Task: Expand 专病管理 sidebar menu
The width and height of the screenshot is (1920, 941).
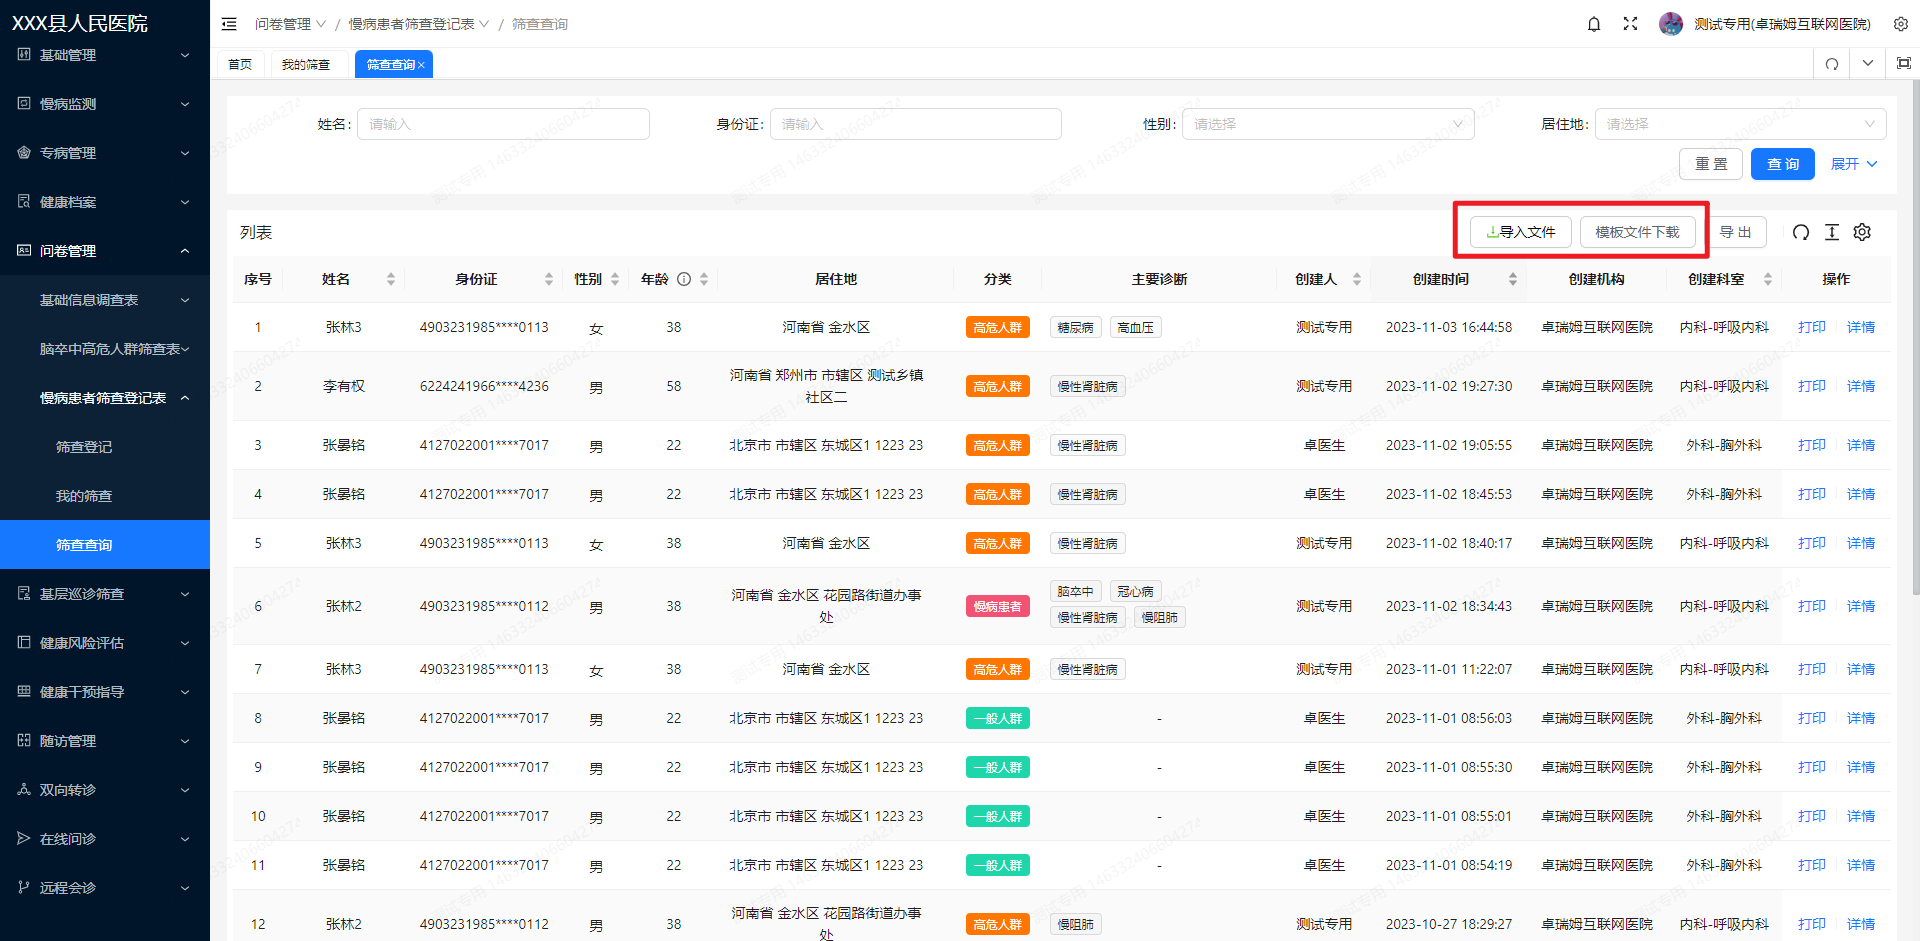Action: point(105,153)
